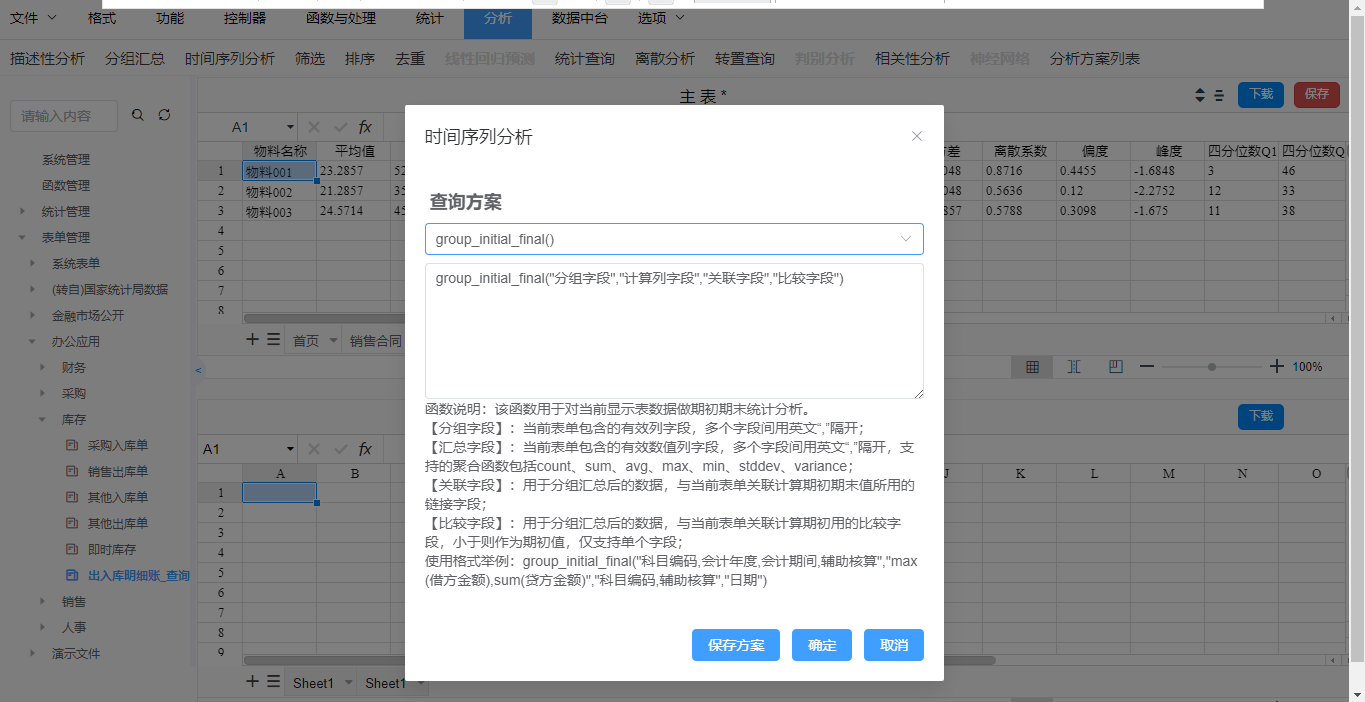Close the 时间序列分析 dialog with X
This screenshot has height=702, width=1365.
[916, 136]
